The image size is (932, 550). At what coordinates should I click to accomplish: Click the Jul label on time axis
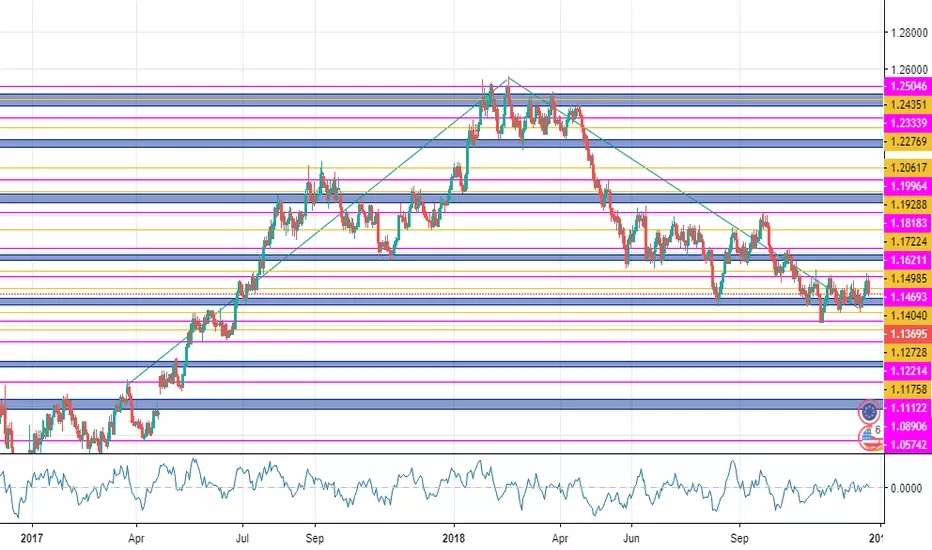click(242, 538)
